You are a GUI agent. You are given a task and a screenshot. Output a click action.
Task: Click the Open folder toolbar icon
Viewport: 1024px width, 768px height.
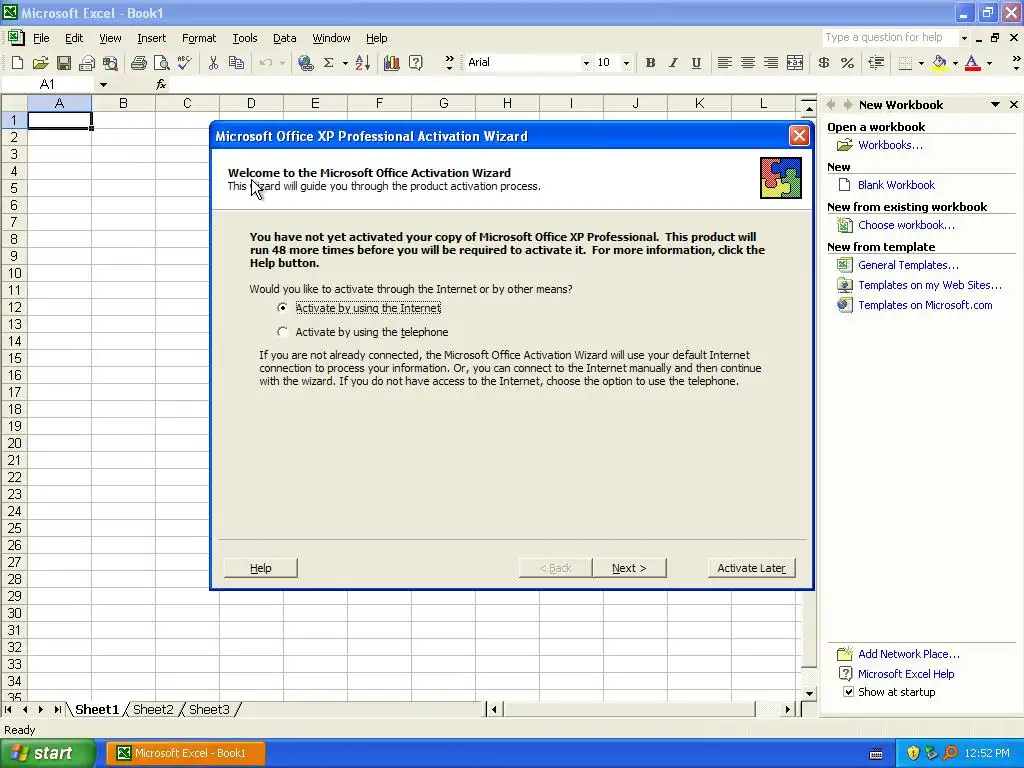coord(40,63)
